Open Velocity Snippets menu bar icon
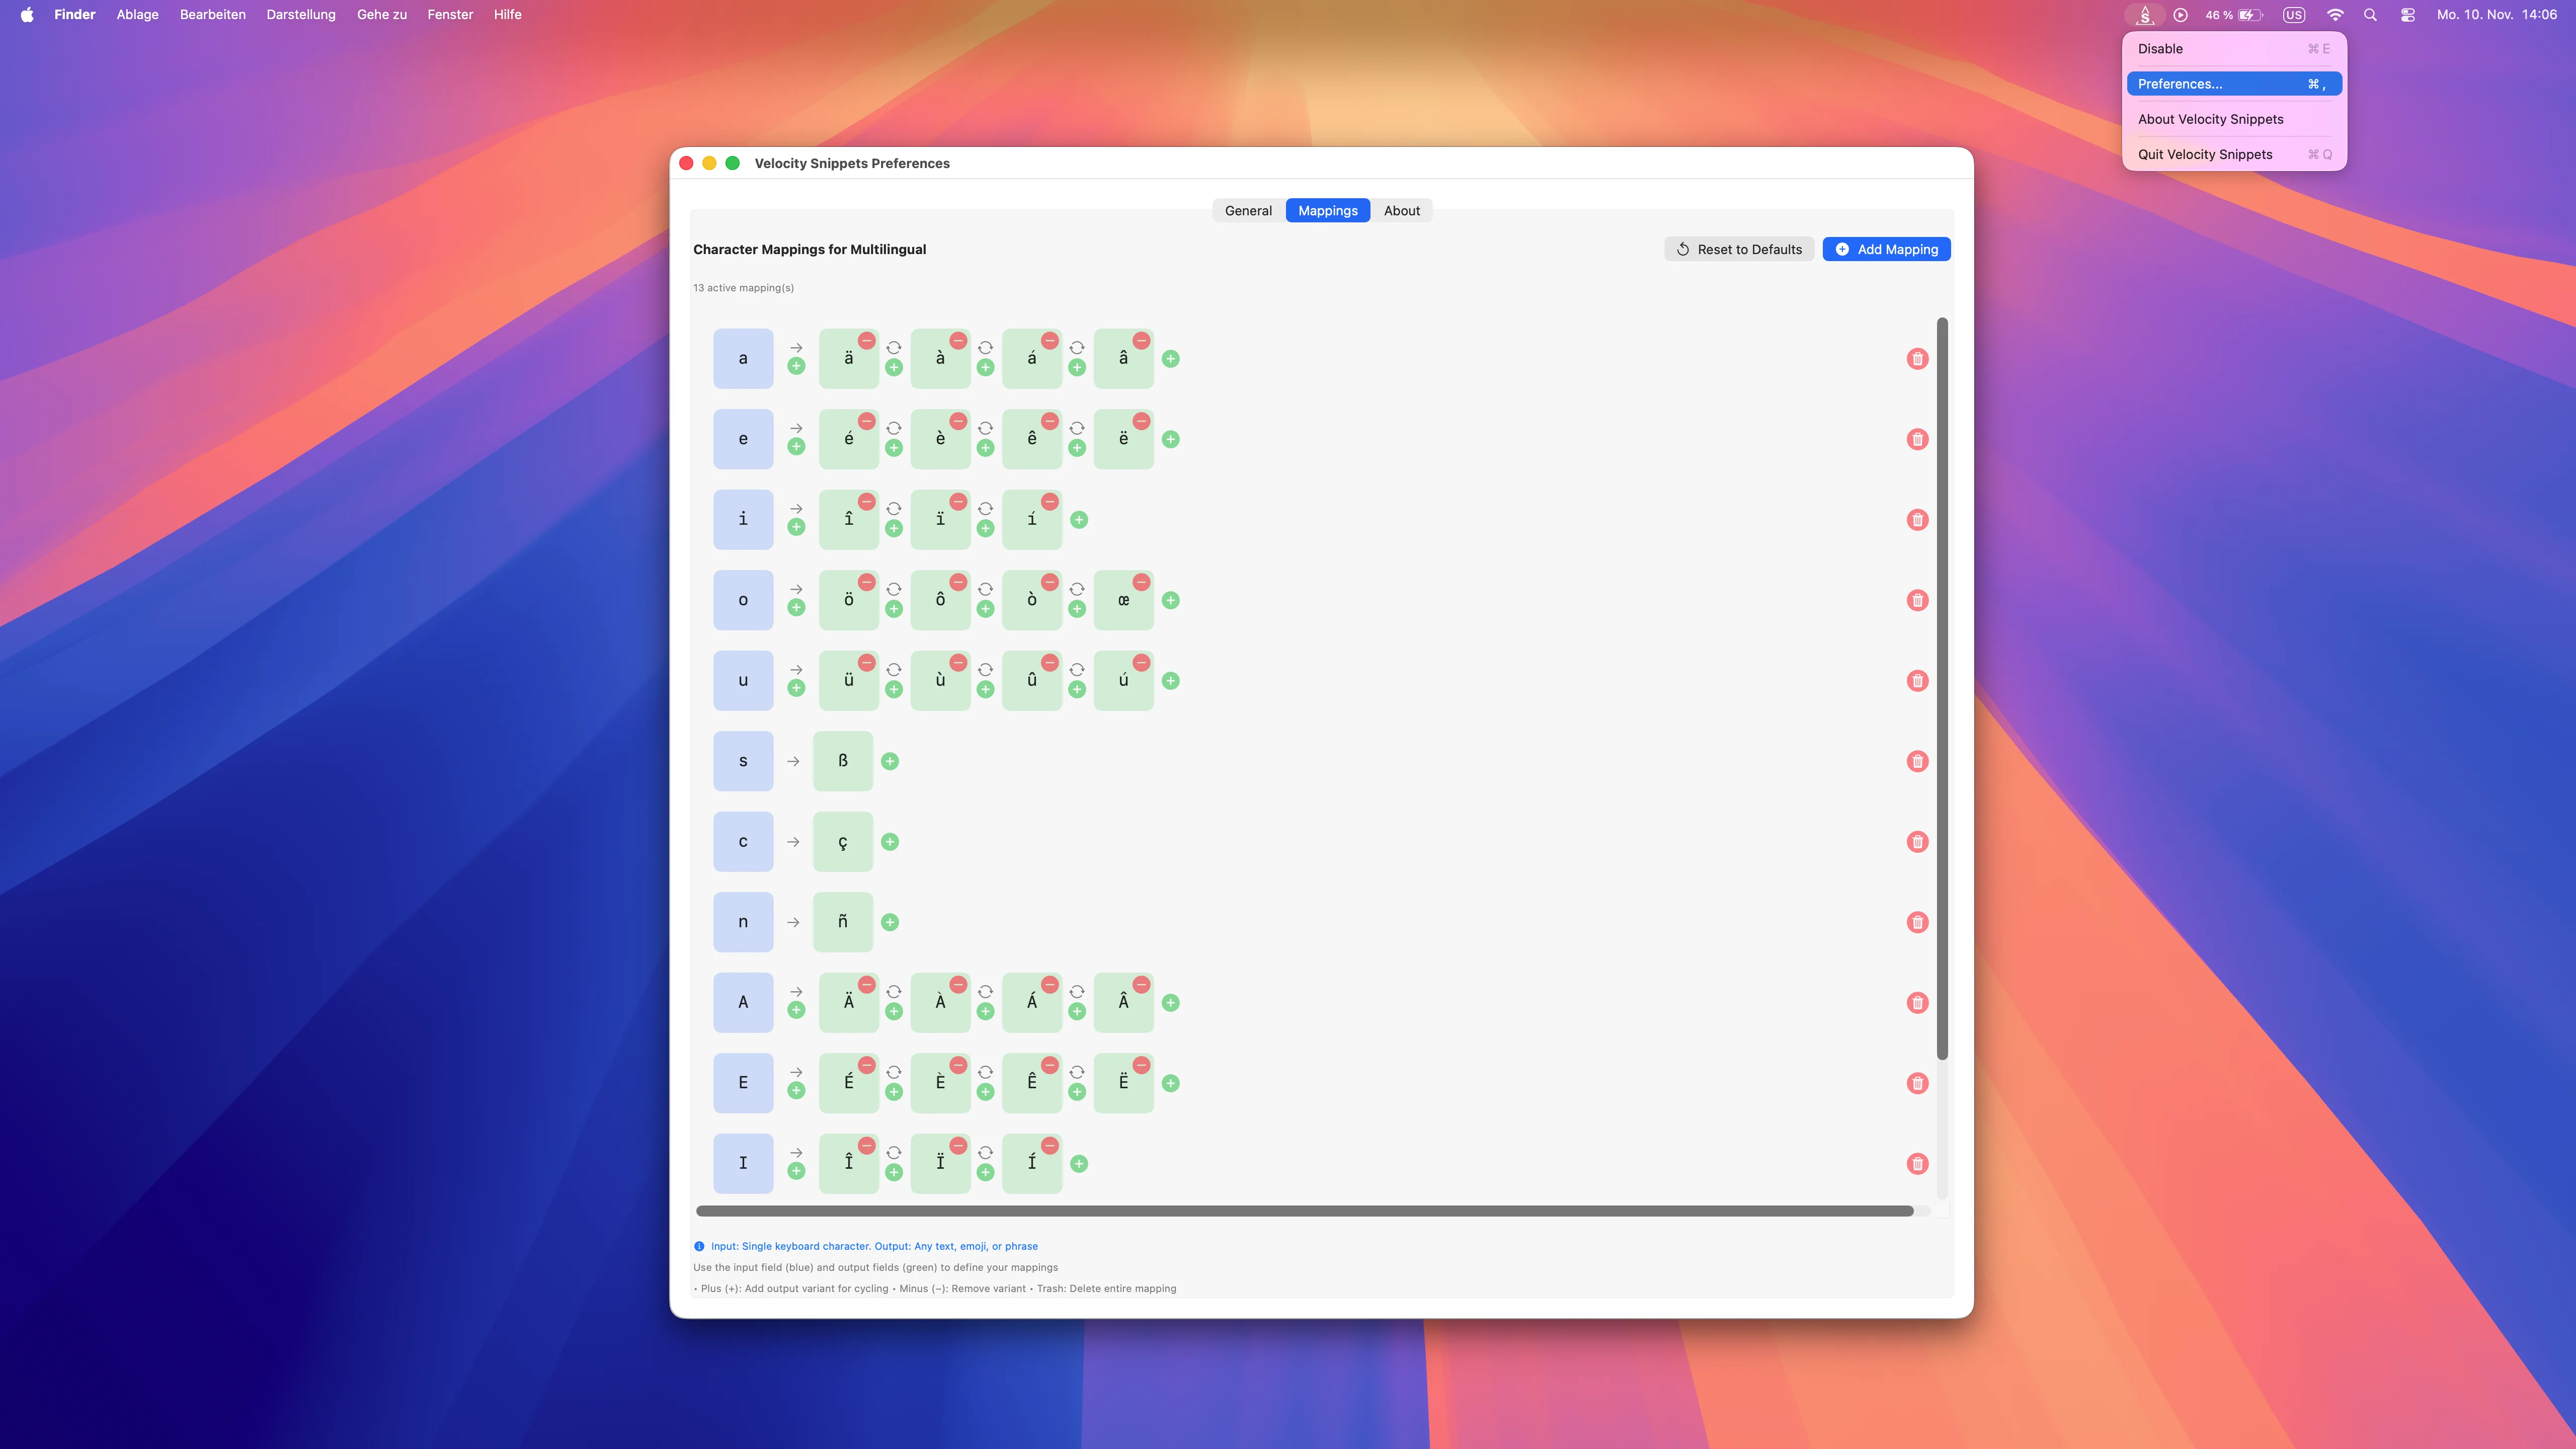 (2145, 15)
